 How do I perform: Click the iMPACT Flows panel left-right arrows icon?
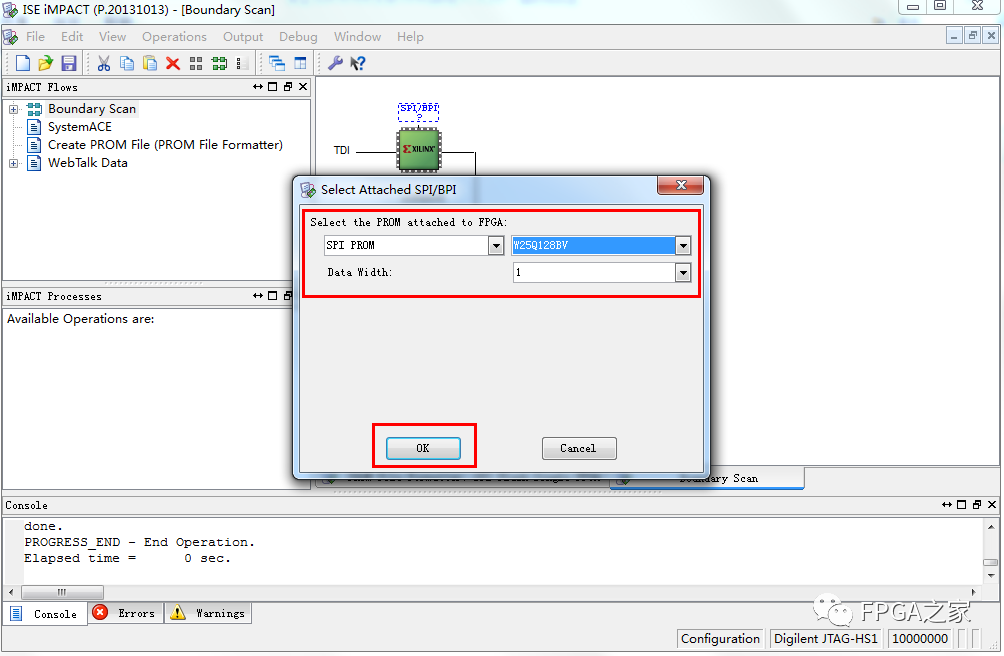tap(258, 86)
